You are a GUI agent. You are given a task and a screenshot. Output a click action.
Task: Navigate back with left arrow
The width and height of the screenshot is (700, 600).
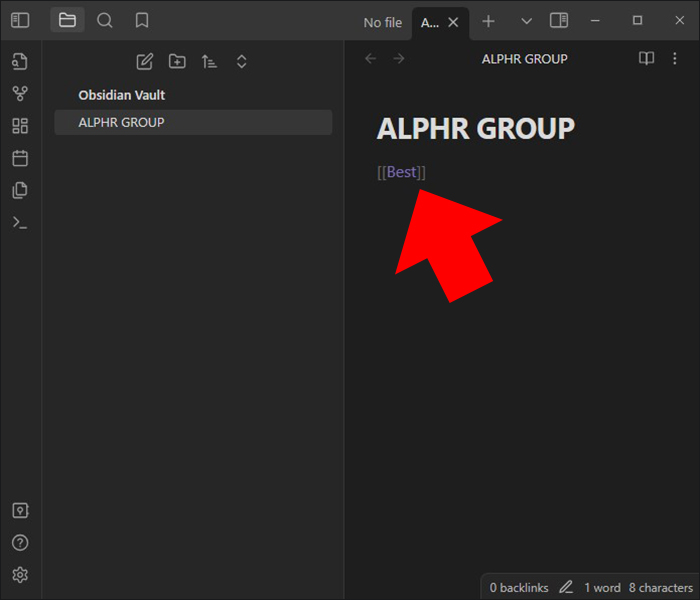[x=371, y=58]
